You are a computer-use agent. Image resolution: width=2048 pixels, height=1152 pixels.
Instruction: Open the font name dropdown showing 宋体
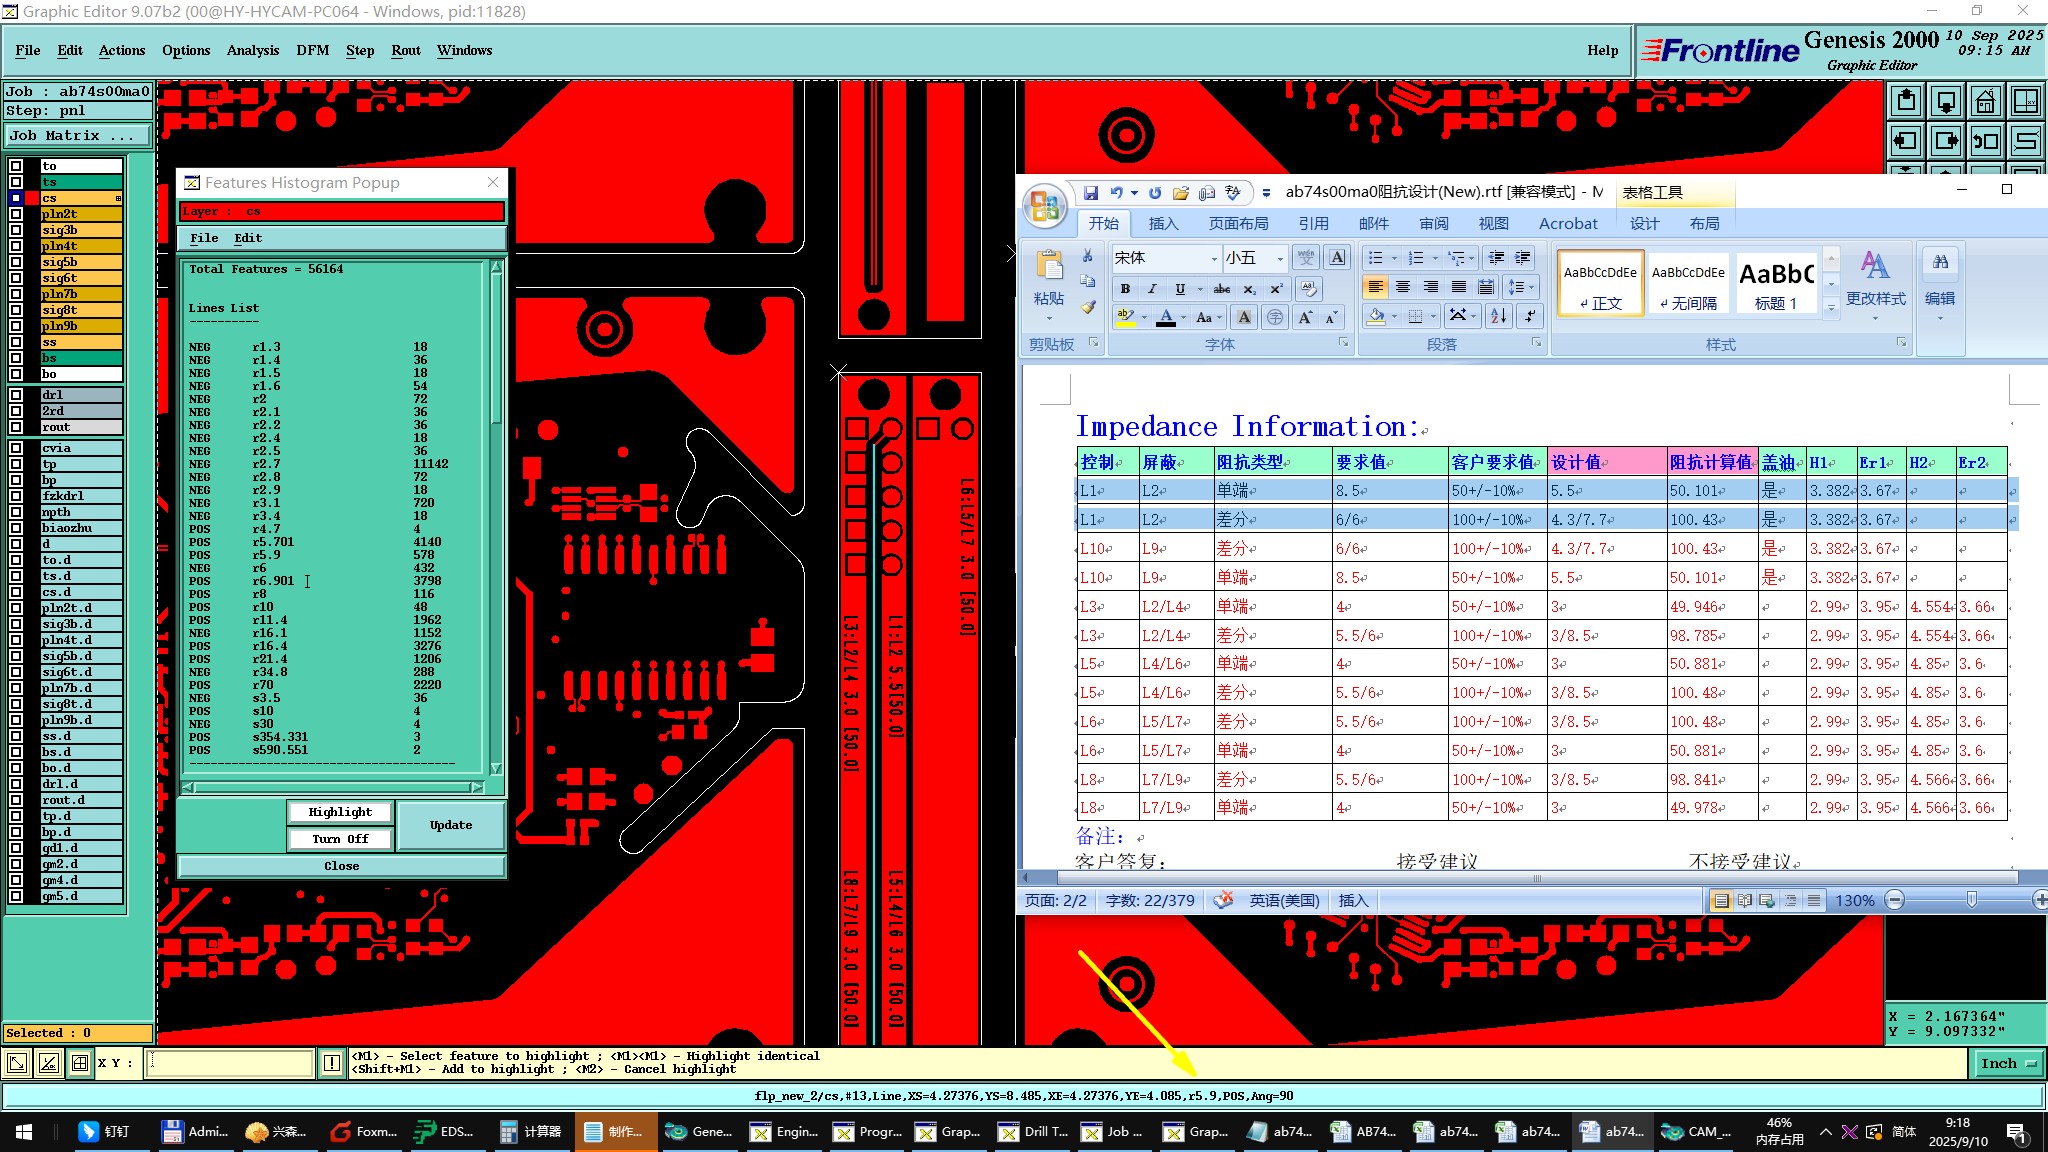1214,258
